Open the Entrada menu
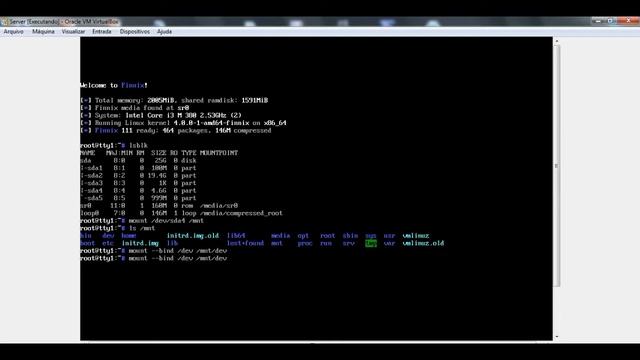 102,31
